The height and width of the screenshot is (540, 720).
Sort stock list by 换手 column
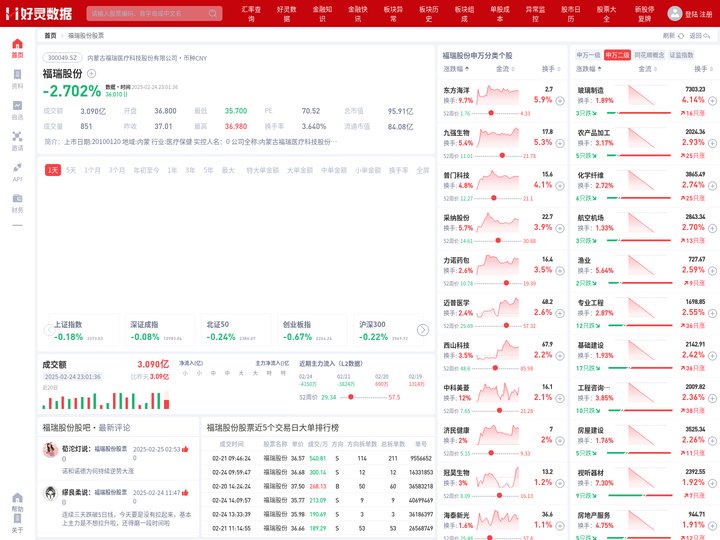(551, 69)
